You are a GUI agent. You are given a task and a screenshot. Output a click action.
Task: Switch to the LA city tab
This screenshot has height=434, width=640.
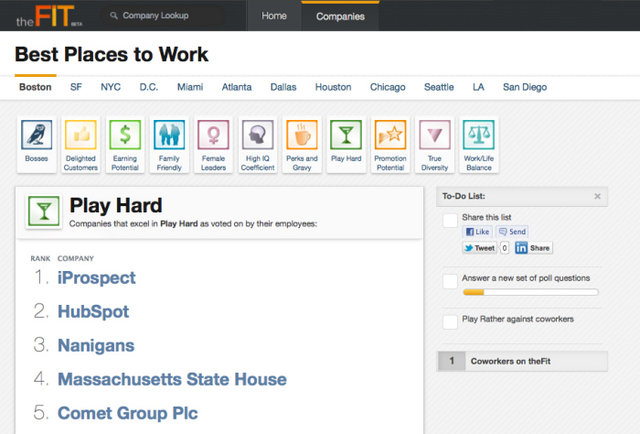pos(478,87)
